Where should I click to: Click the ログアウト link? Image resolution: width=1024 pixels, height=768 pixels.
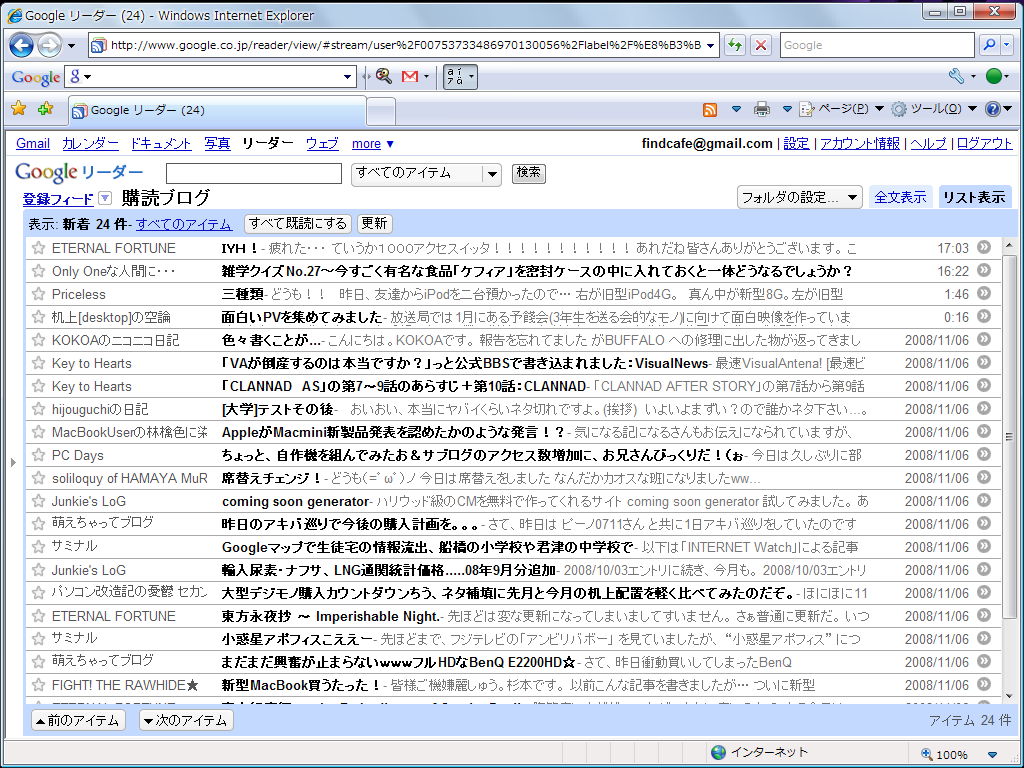point(984,144)
